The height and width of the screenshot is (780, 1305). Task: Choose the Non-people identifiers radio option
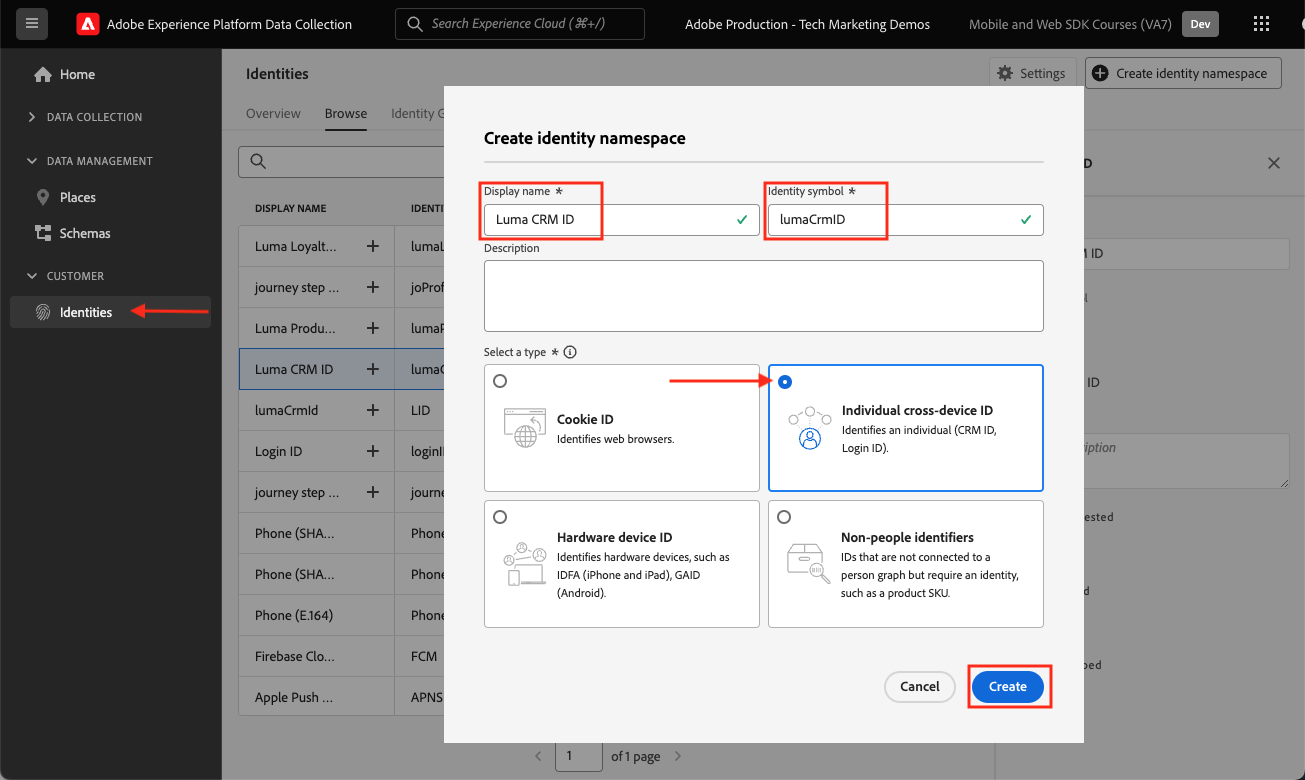784,517
